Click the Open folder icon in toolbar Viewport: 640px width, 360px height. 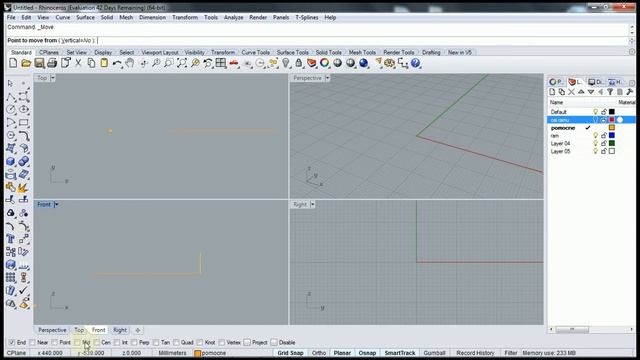(x=26, y=63)
